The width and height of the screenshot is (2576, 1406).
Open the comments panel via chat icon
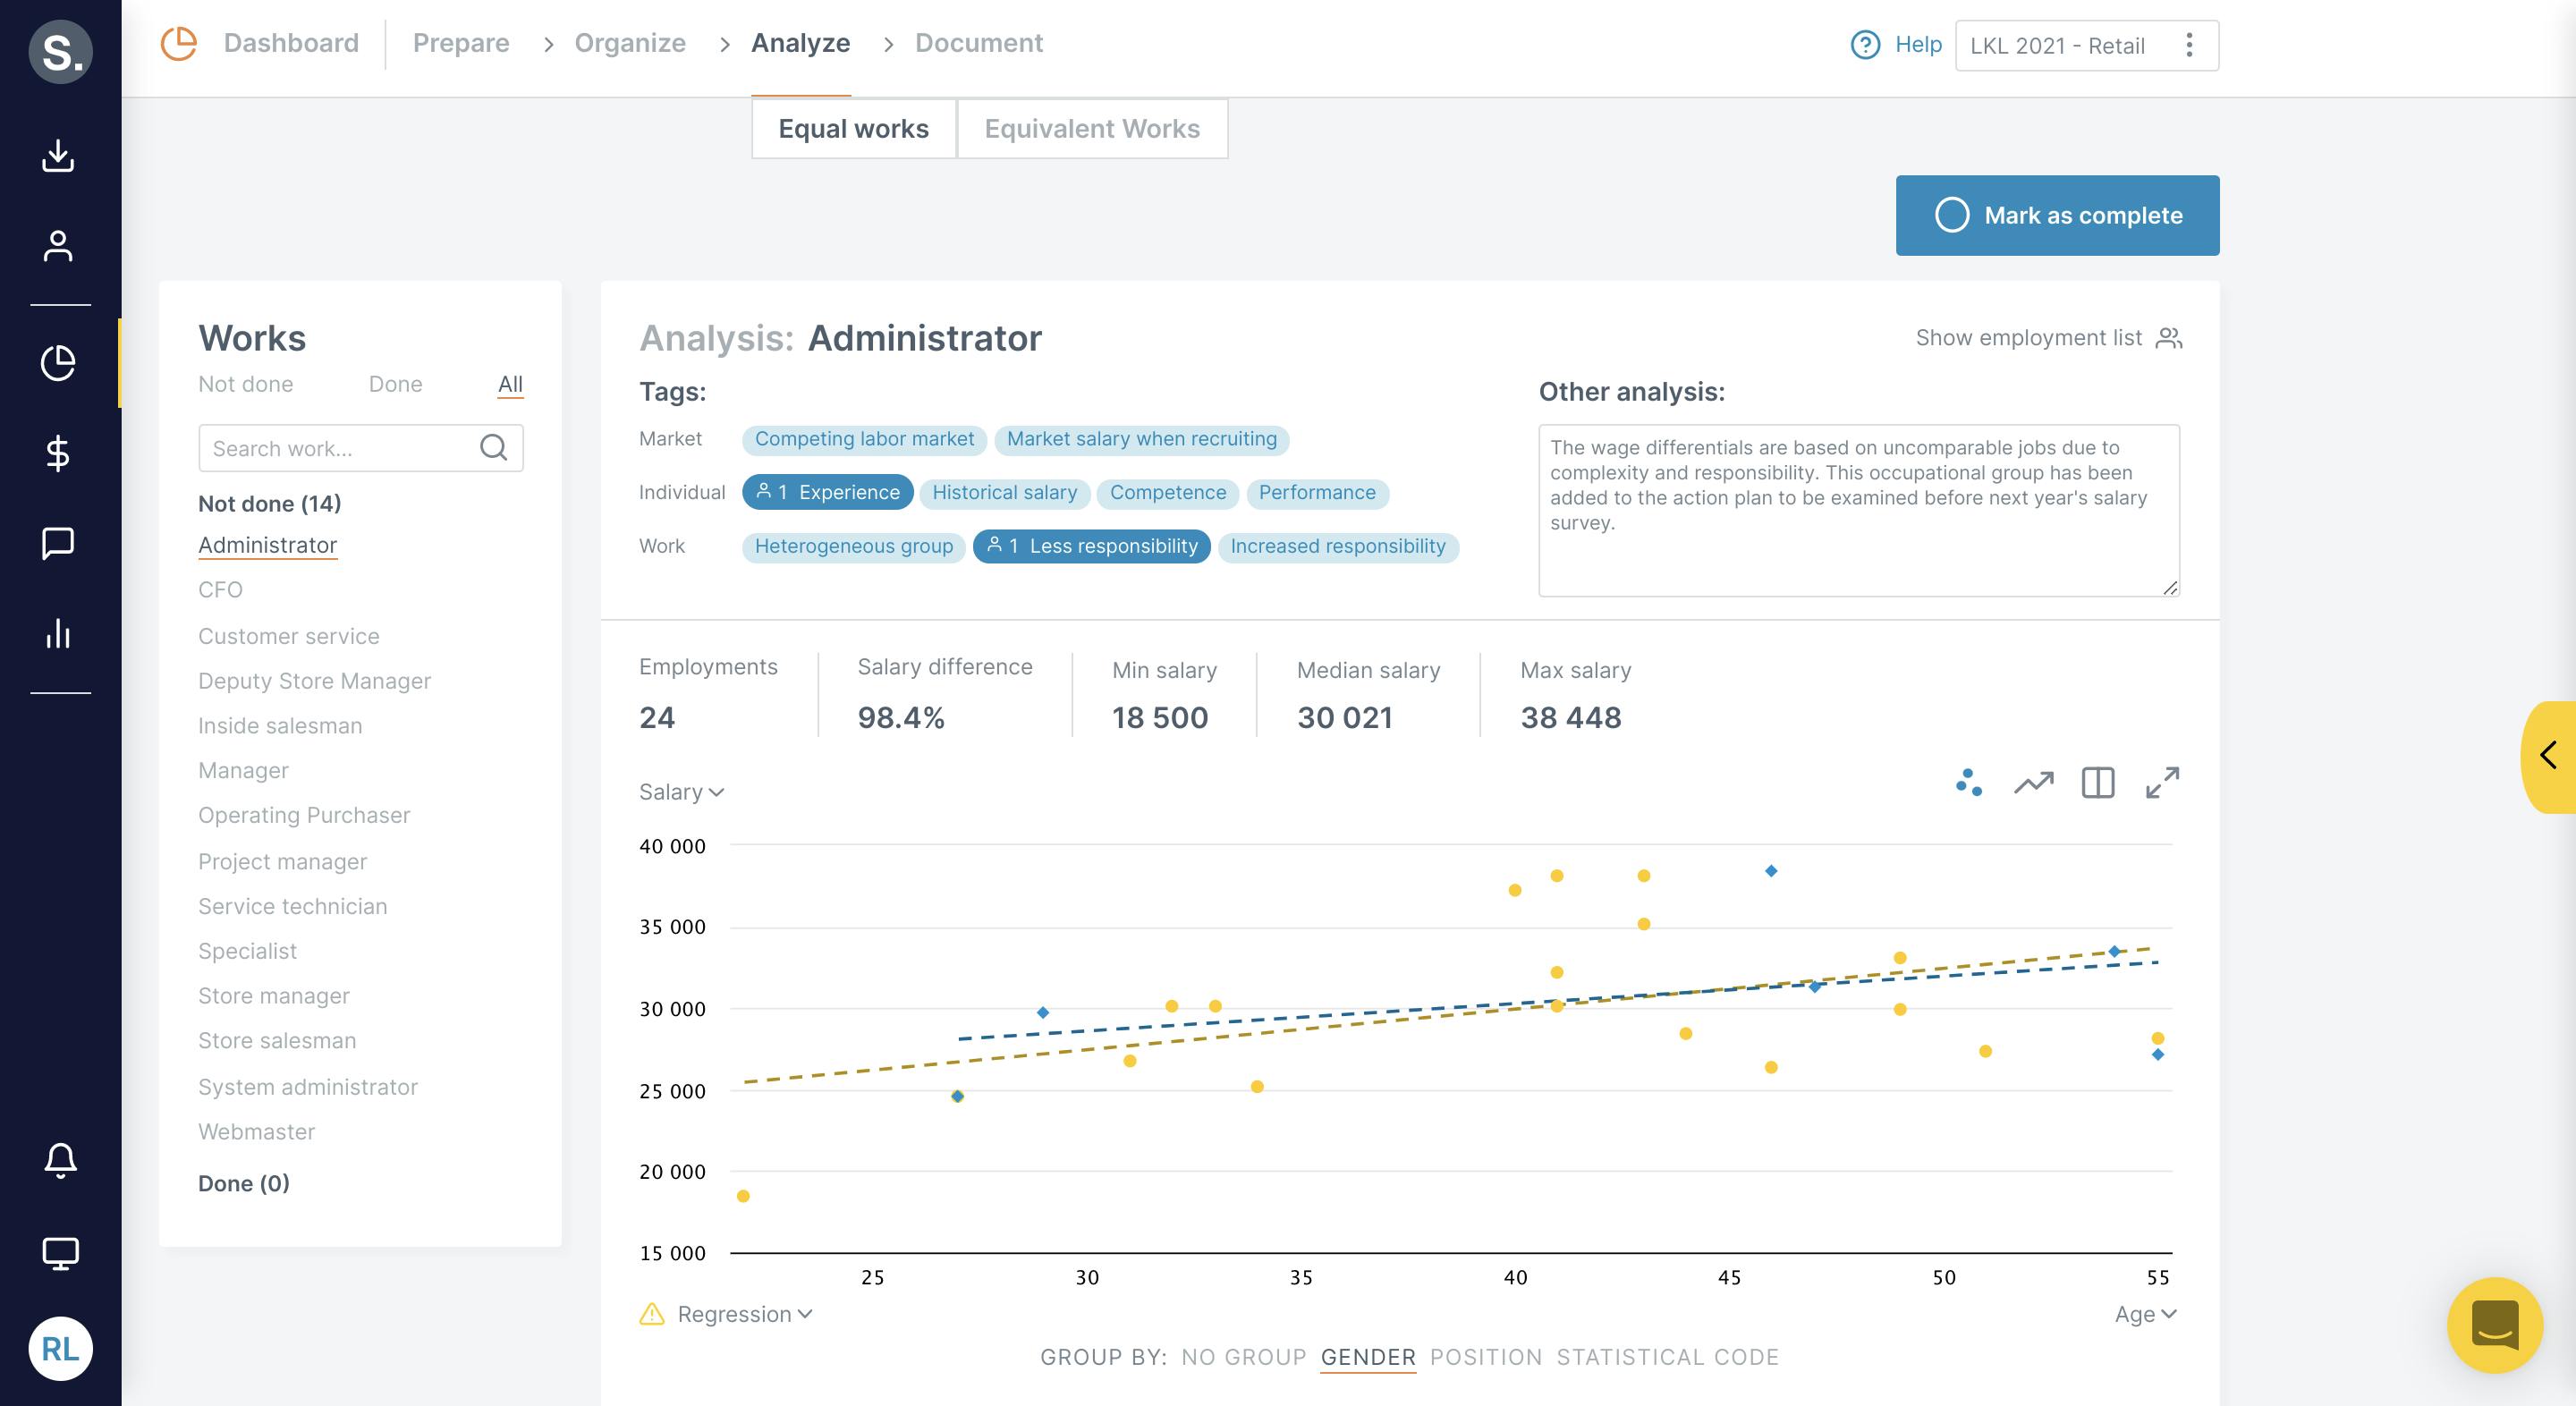pos(59,543)
